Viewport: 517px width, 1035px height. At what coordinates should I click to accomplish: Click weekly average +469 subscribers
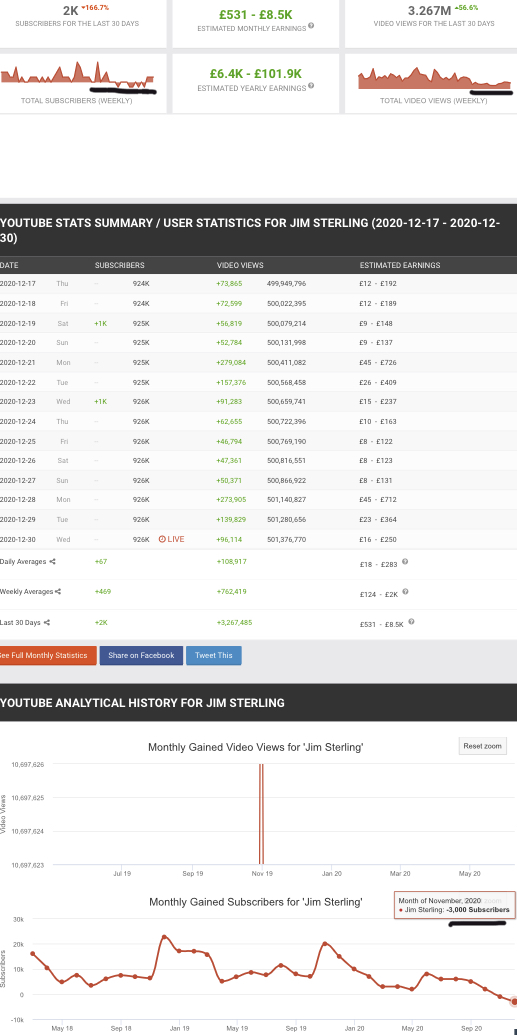(x=103, y=591)
